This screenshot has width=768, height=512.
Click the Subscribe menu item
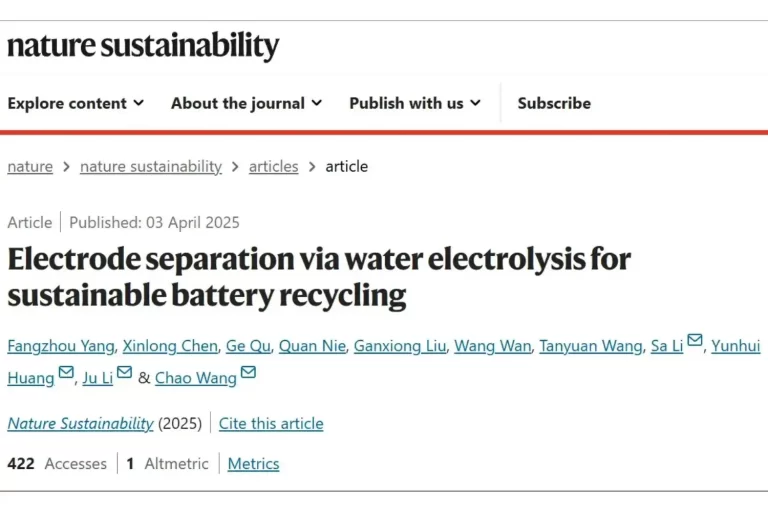pyautogui.click(x=554, y=103)
